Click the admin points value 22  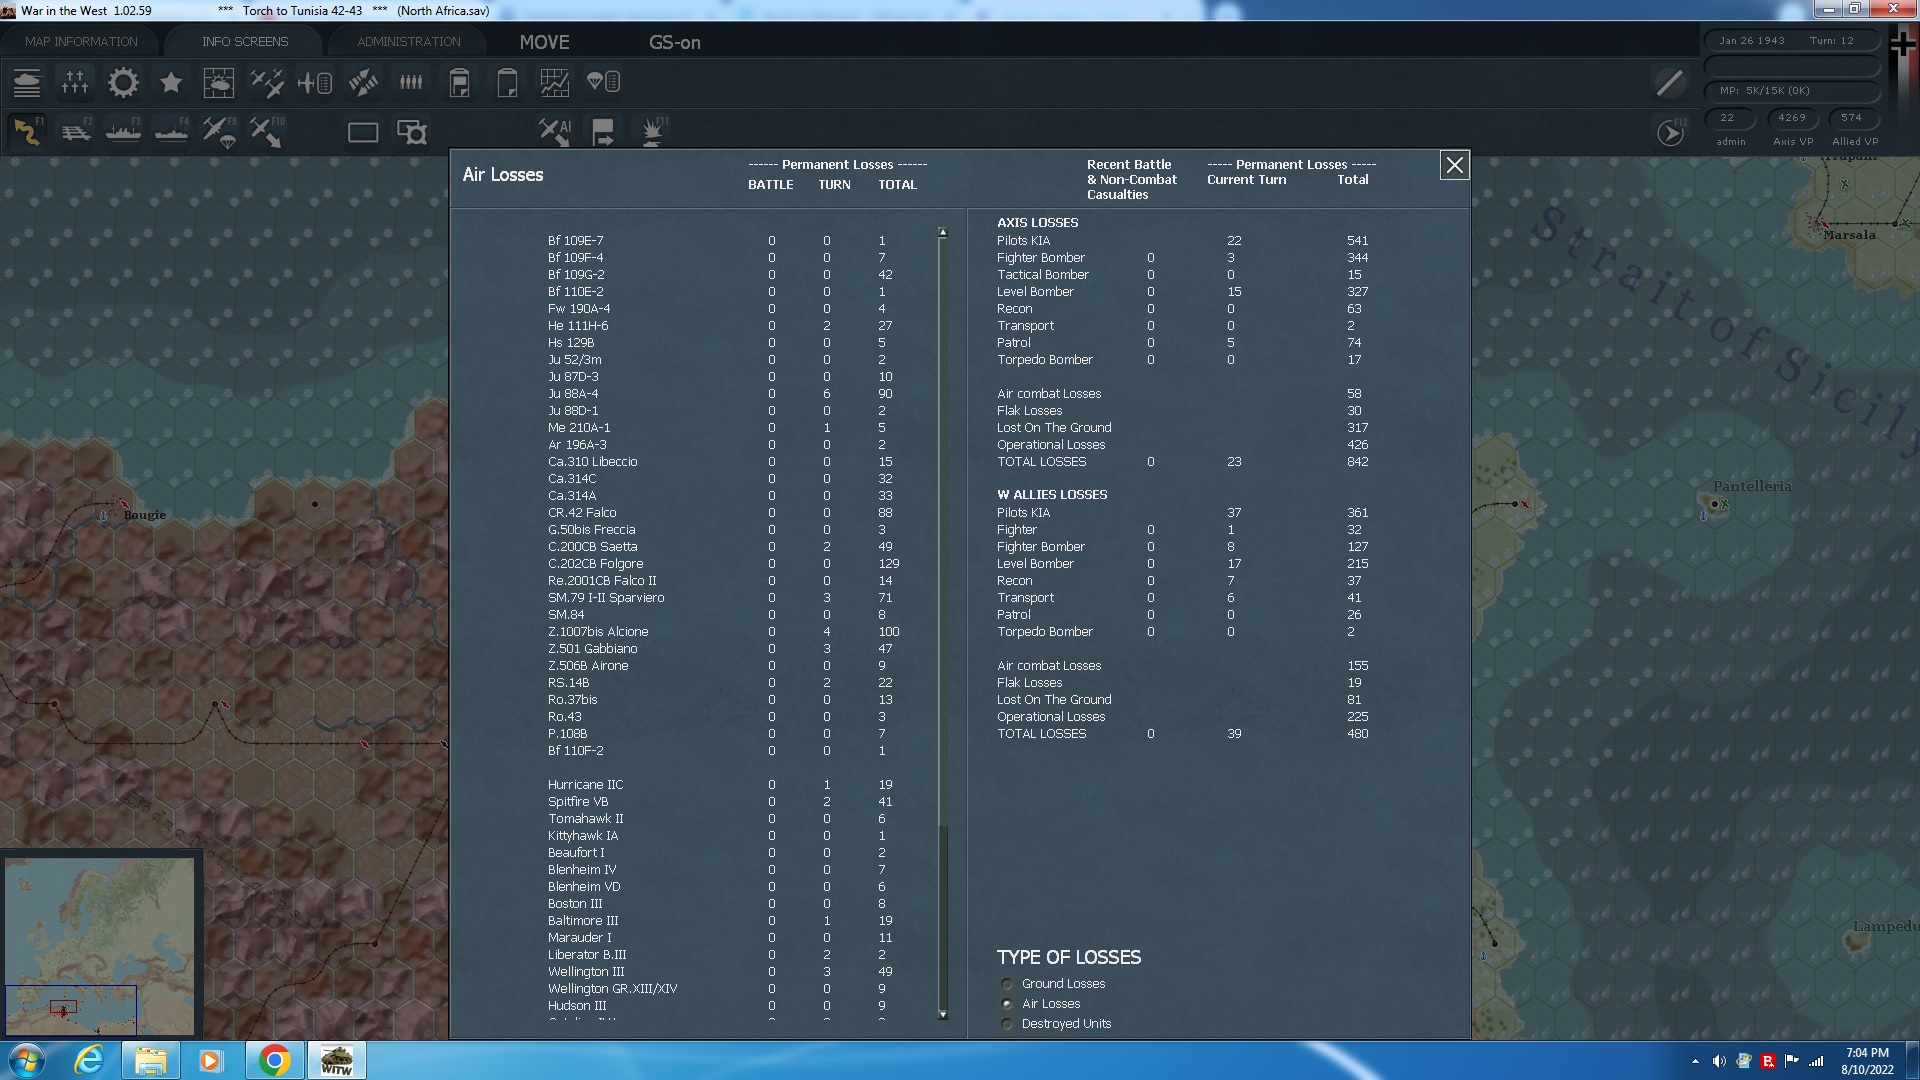[x=1727, y=118]
